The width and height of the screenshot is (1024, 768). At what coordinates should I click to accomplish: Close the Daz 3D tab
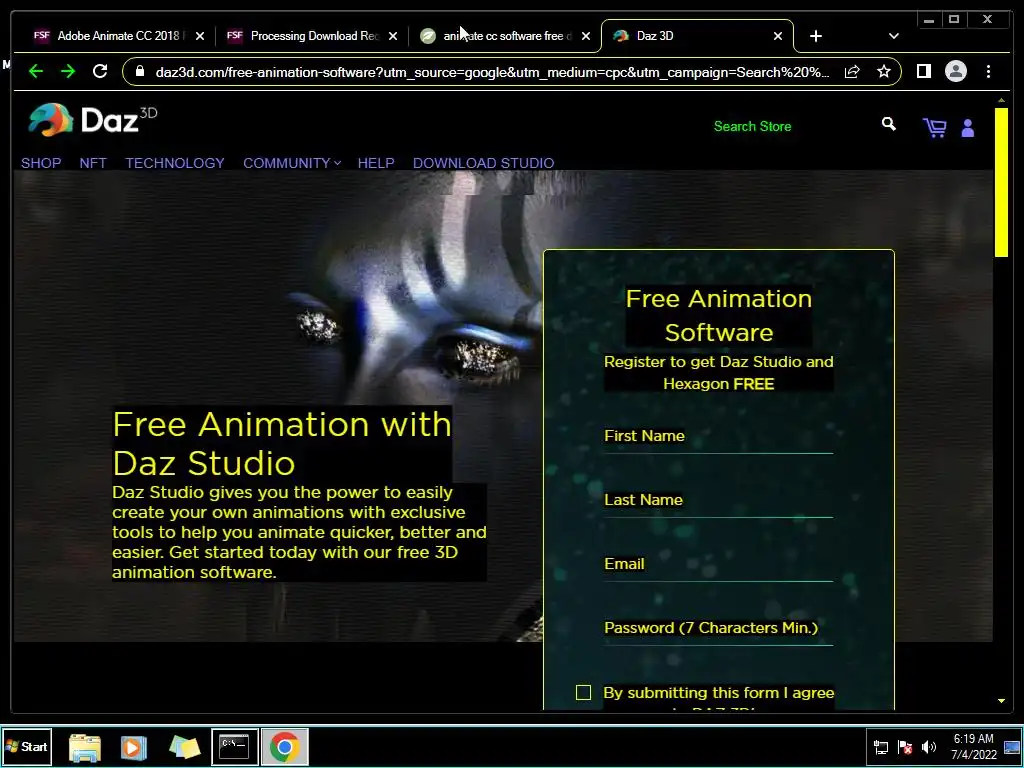778,36
